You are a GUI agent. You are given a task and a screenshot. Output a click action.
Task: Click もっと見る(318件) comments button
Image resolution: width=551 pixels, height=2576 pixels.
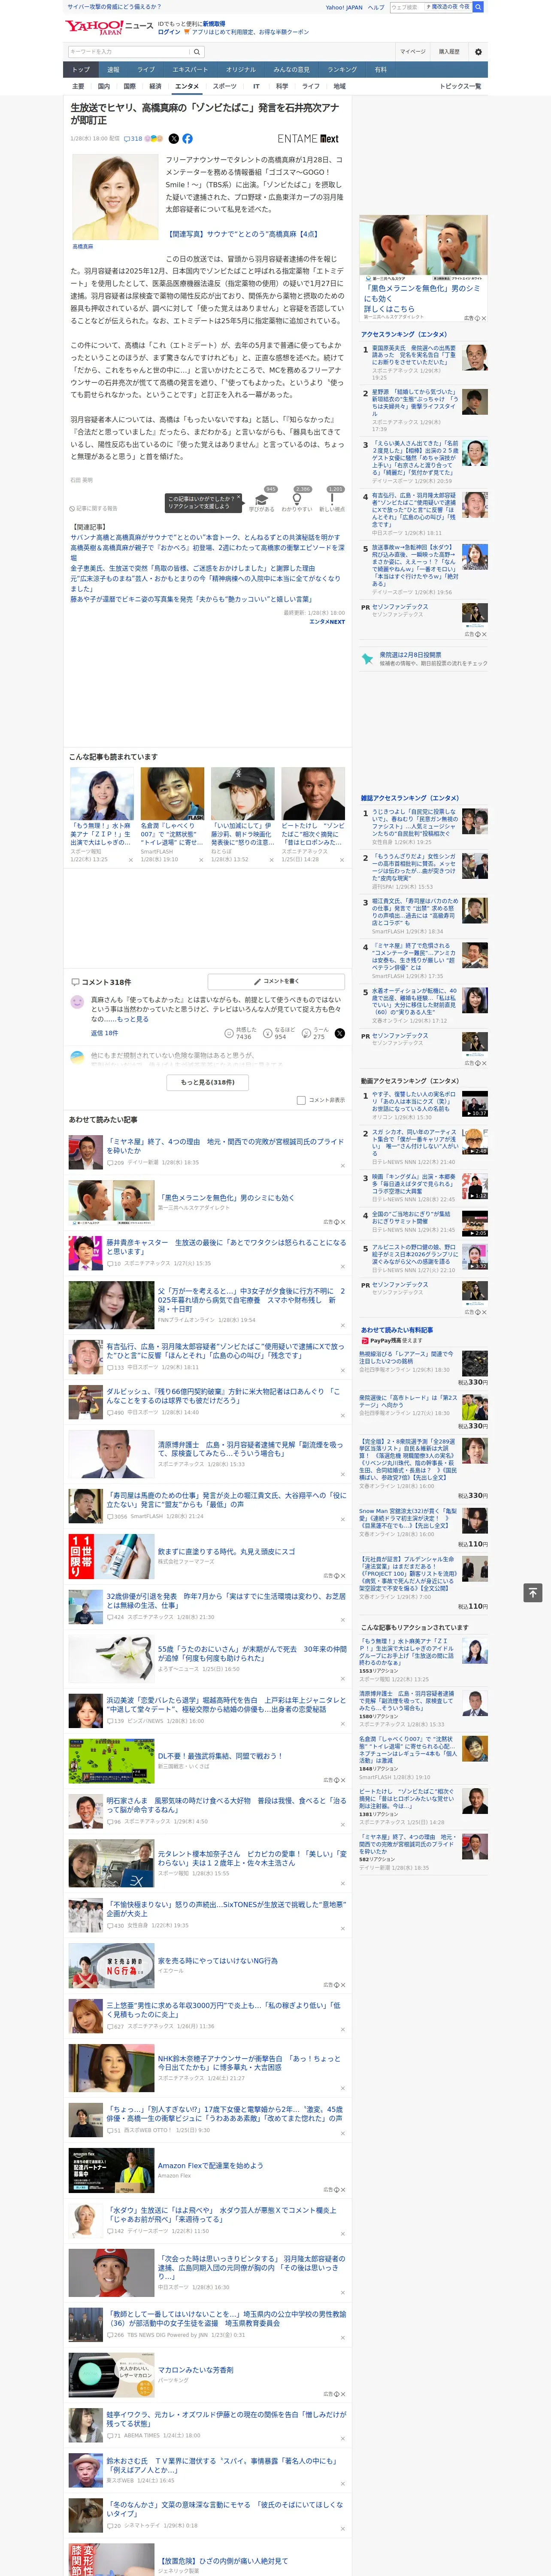tap(208, 1082)
